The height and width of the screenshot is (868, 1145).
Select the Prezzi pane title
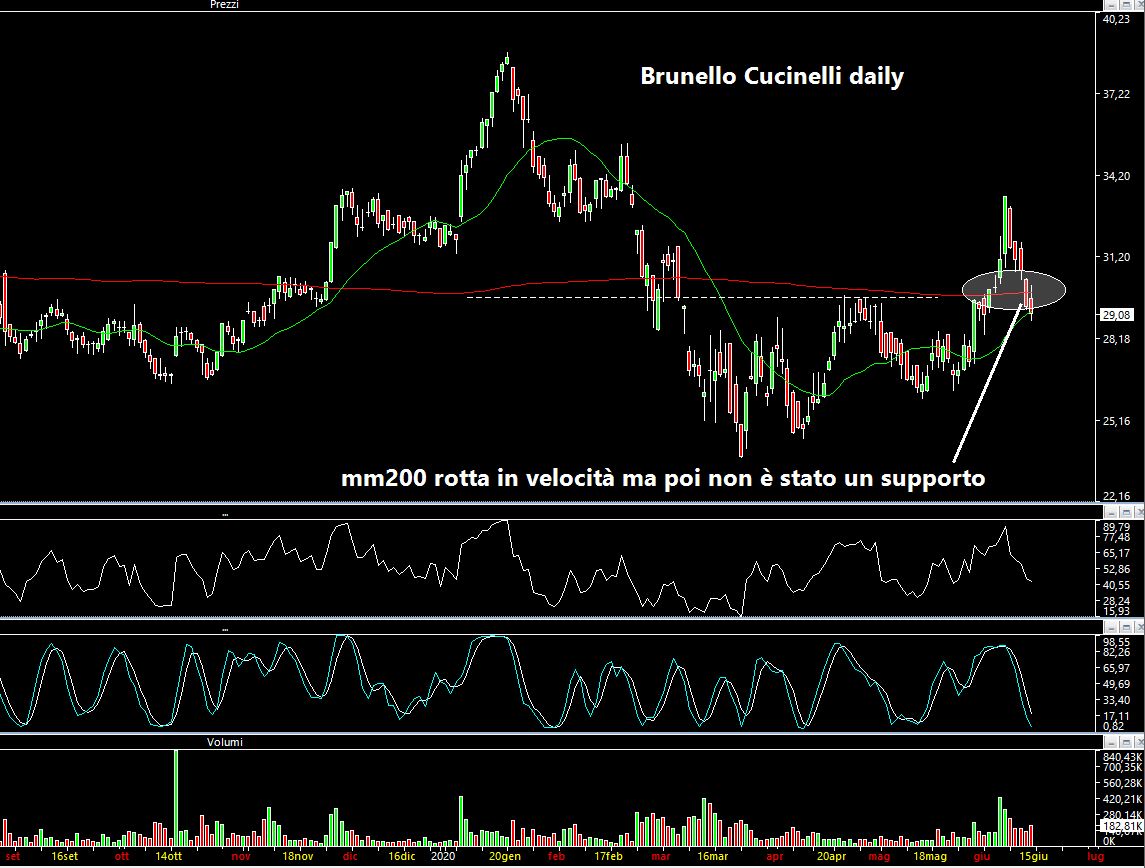point(224,5)
